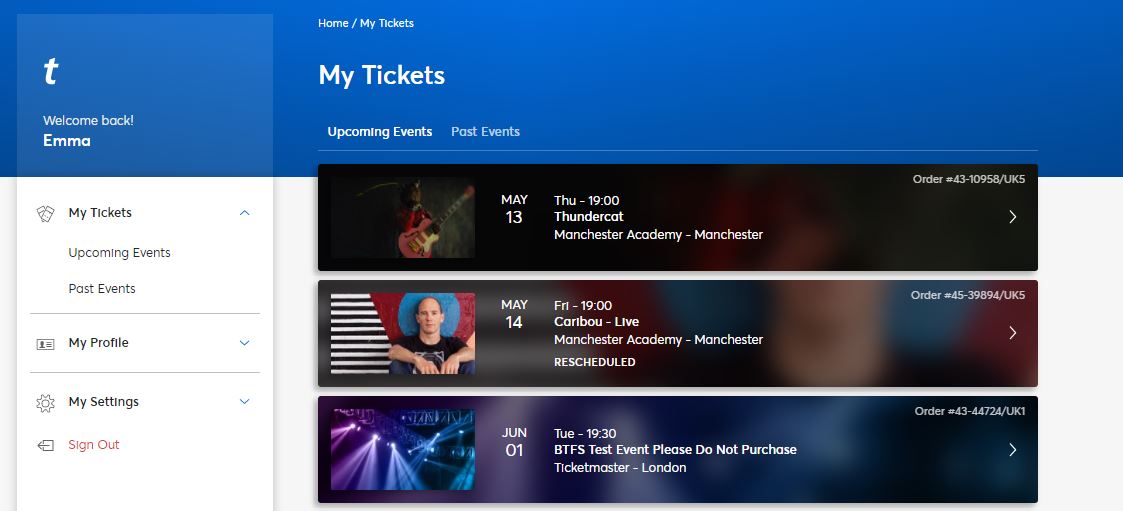Click the My Tickets ticket icon
Viewport: 1123px width, 511px height.
point(45,213)
